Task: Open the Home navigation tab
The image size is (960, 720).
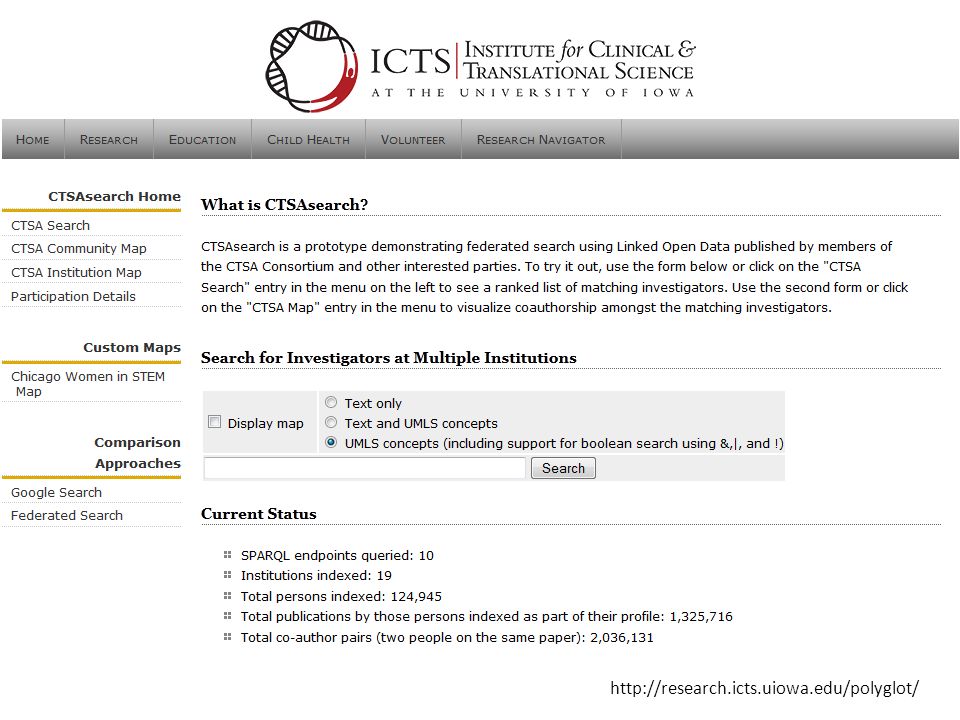Action: tap(33, 140)
